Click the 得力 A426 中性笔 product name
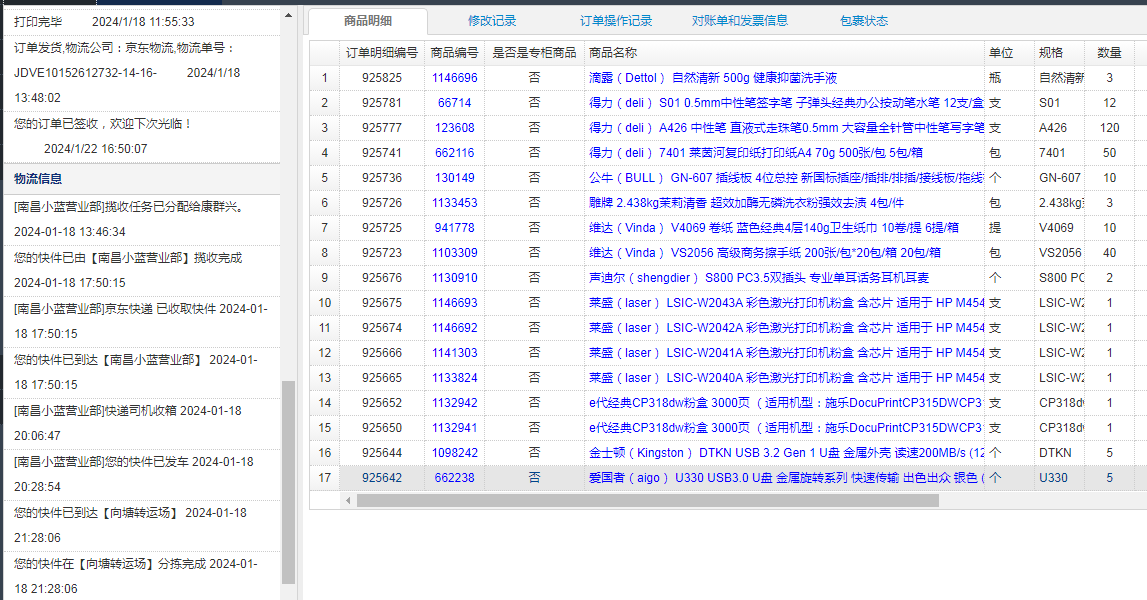 [786, 128]
